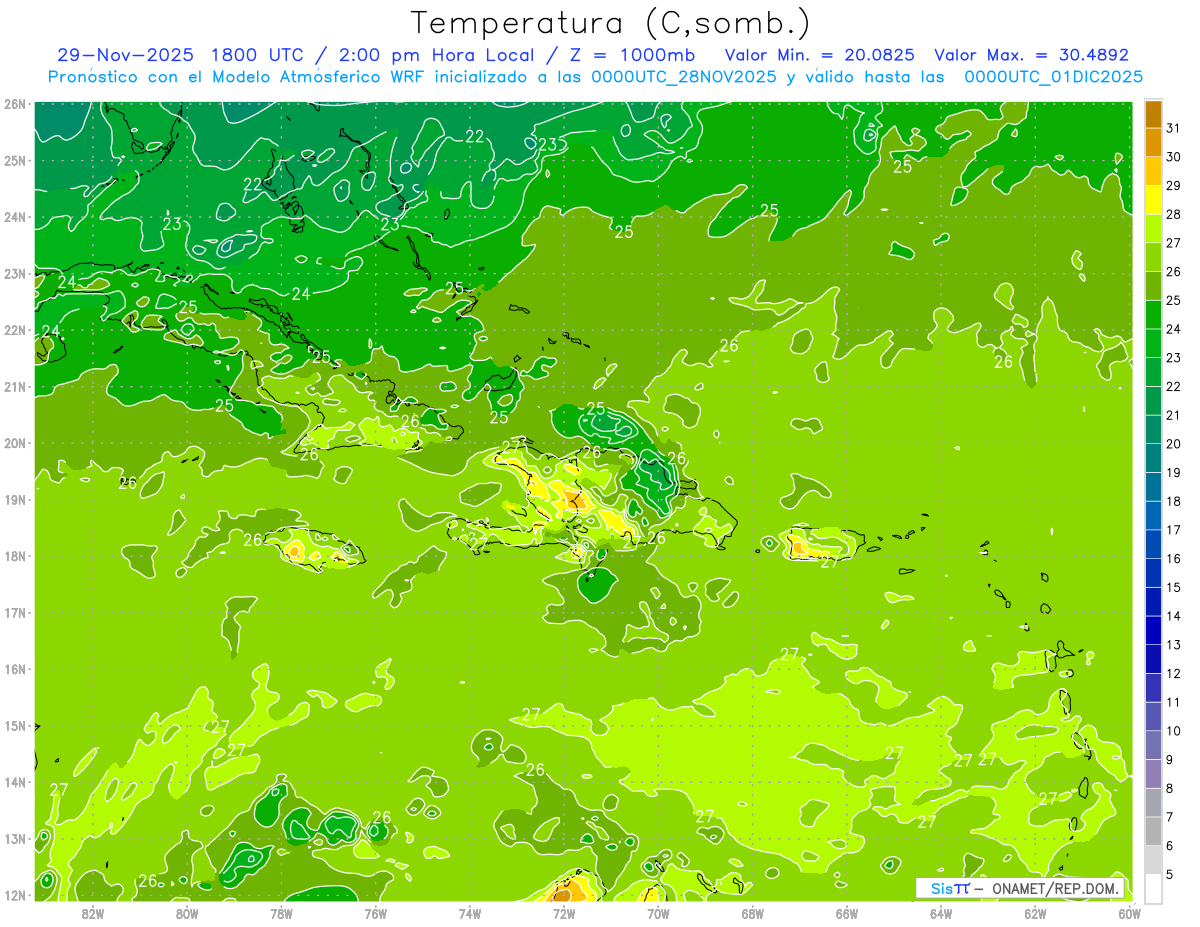Click the '1800 UTC' time text
The image size is (1200, 927).
(x=258, y=55)
